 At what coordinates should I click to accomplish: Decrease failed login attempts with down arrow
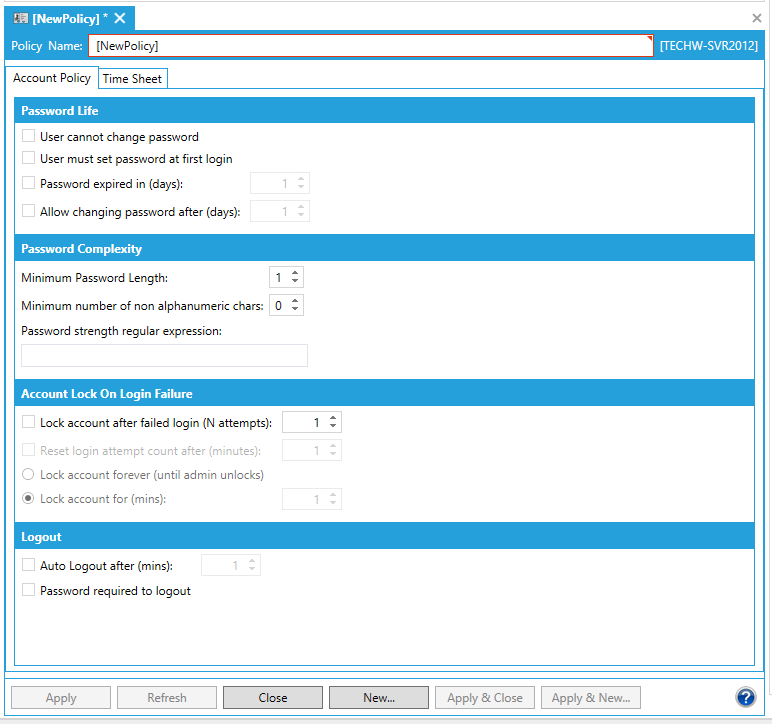pyautogui.click(x=334, y=427)
